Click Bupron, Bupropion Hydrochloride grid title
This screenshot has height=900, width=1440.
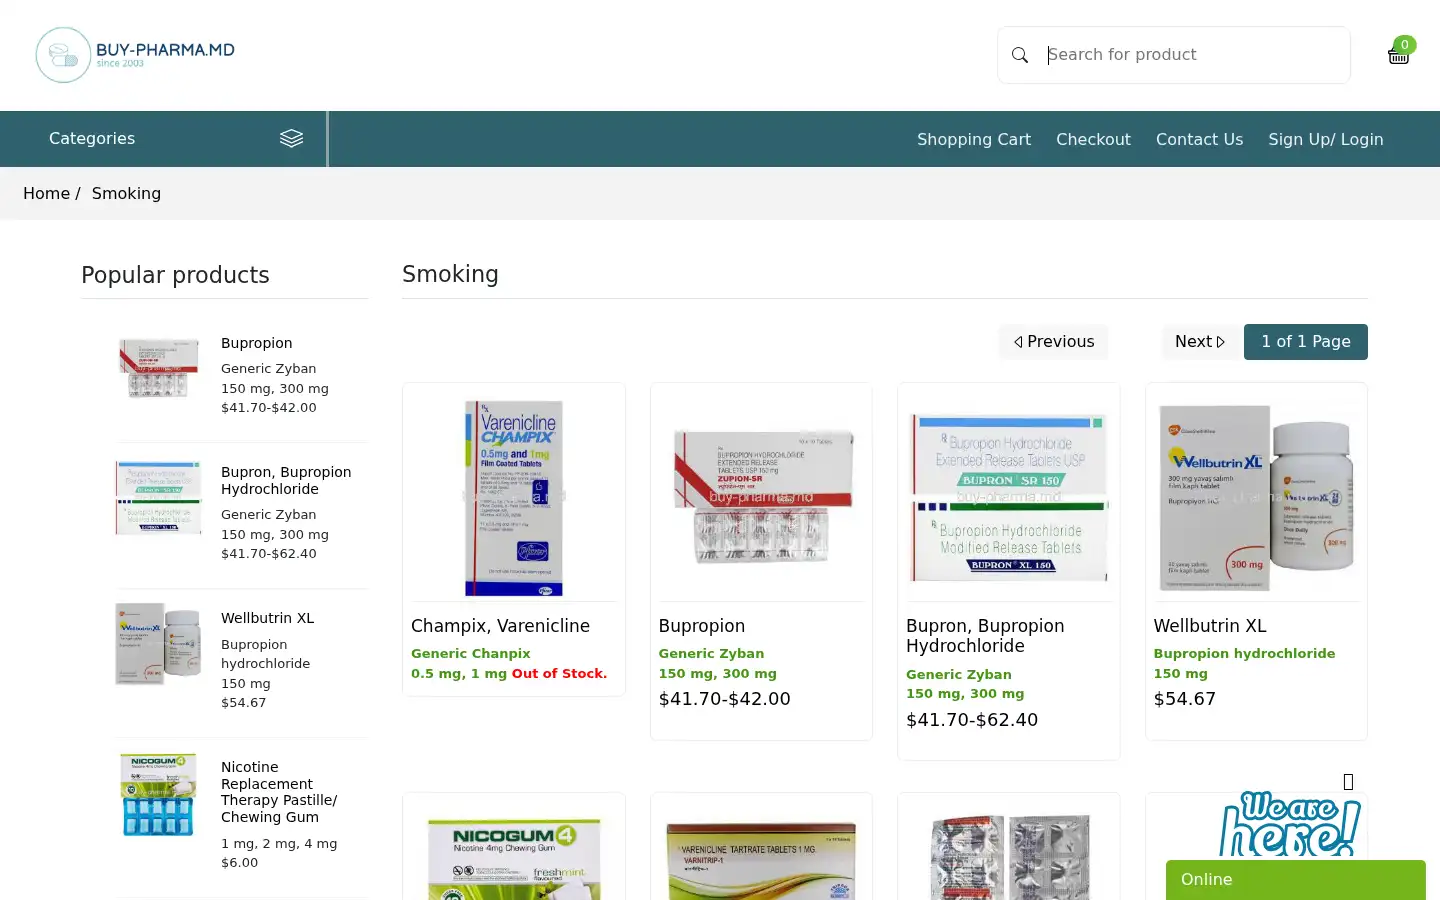point(985,636)
